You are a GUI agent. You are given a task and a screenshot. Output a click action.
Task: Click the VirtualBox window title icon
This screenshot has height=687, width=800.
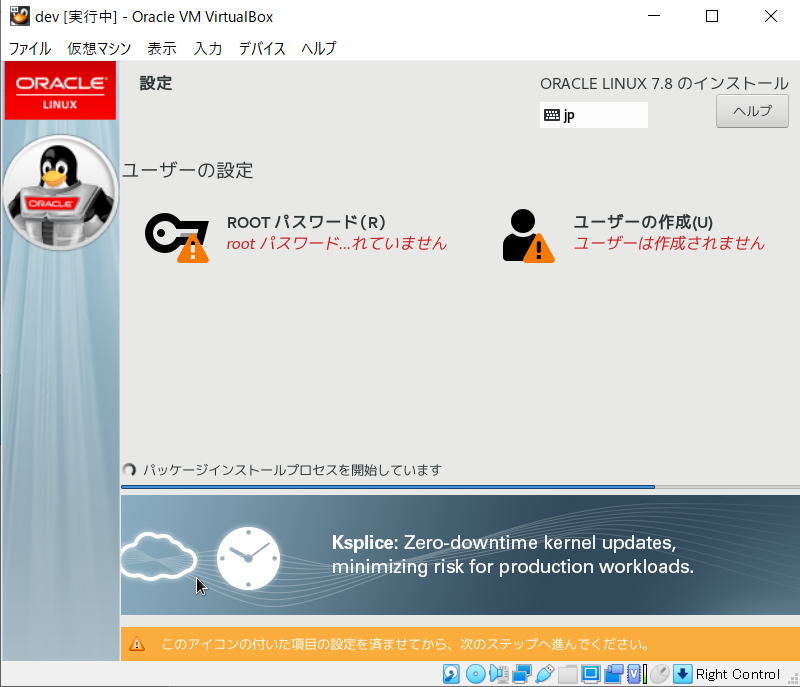pyautogui.click(x=20, y=16)
